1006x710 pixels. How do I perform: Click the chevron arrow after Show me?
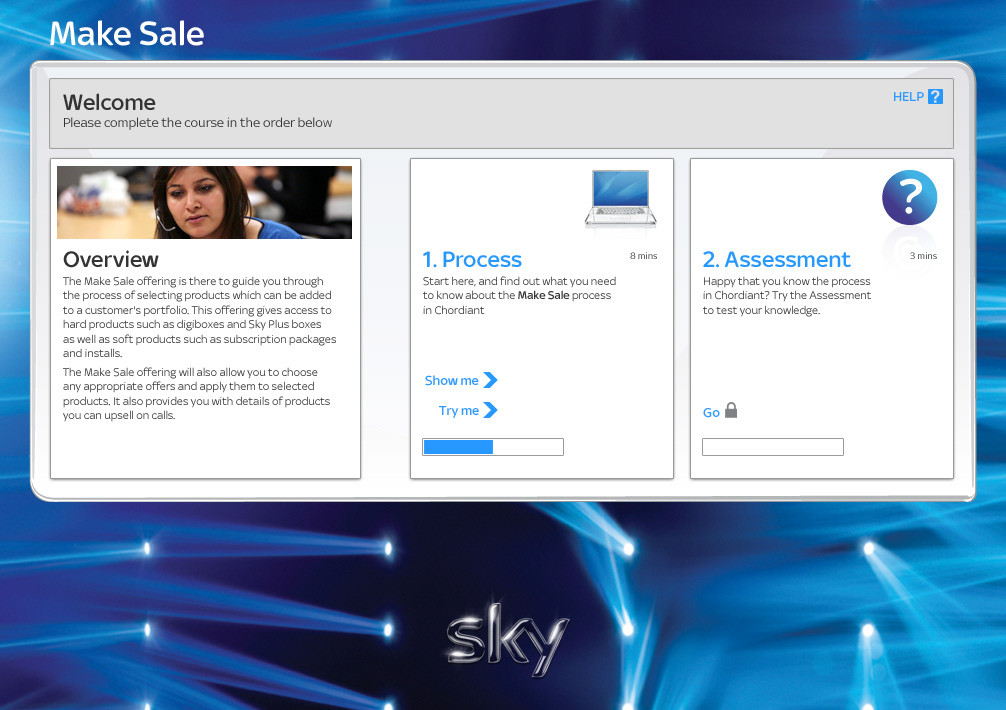(491, 380)
